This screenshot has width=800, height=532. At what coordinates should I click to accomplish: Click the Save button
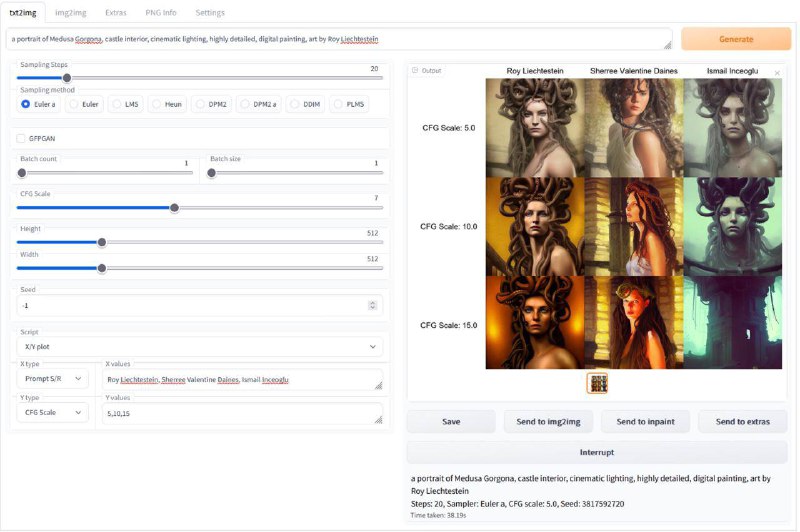point(451,422)
